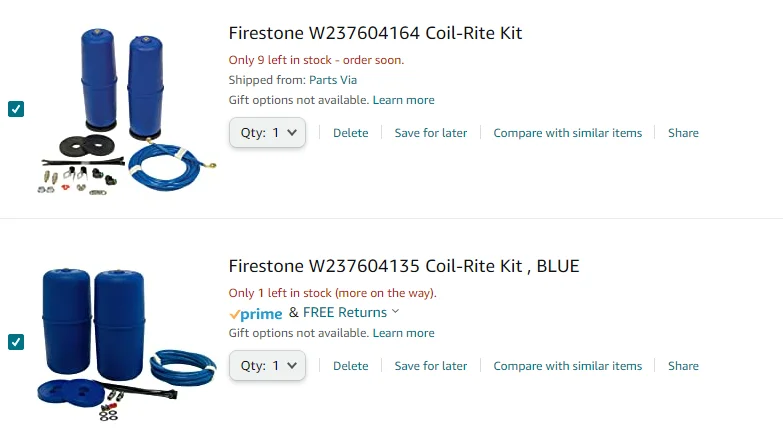
Task: Open Qty dropdown for W237604164 kit
Action: [267, 132]
